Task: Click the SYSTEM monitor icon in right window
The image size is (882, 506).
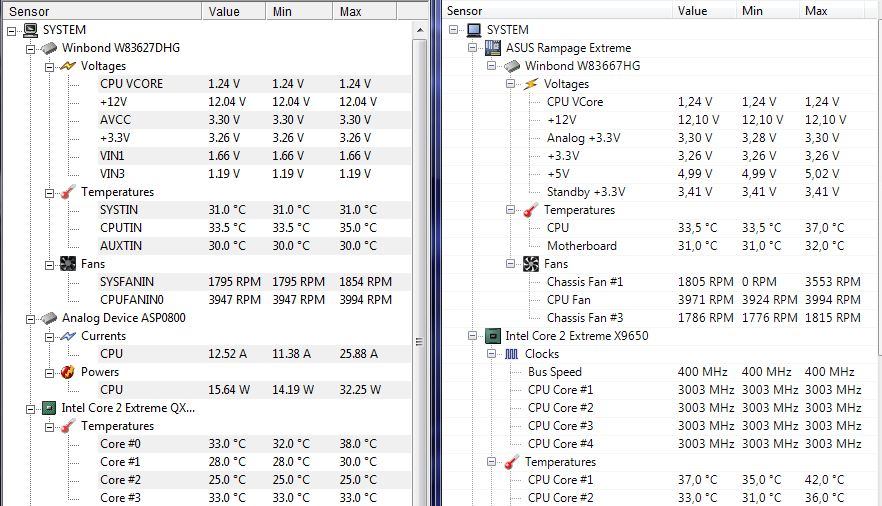Action: click(474, 30)
